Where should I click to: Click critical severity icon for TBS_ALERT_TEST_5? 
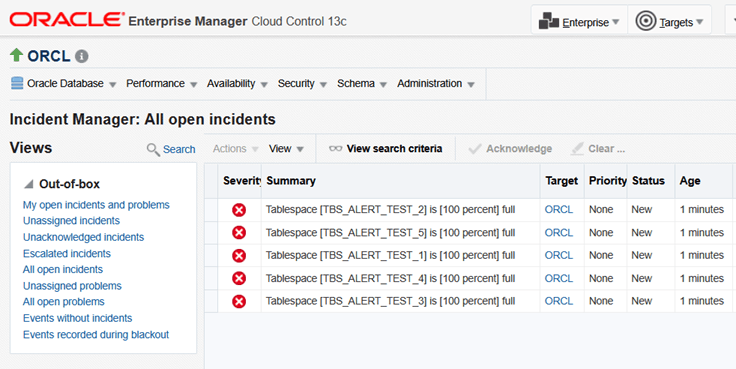tap(239, 232)
